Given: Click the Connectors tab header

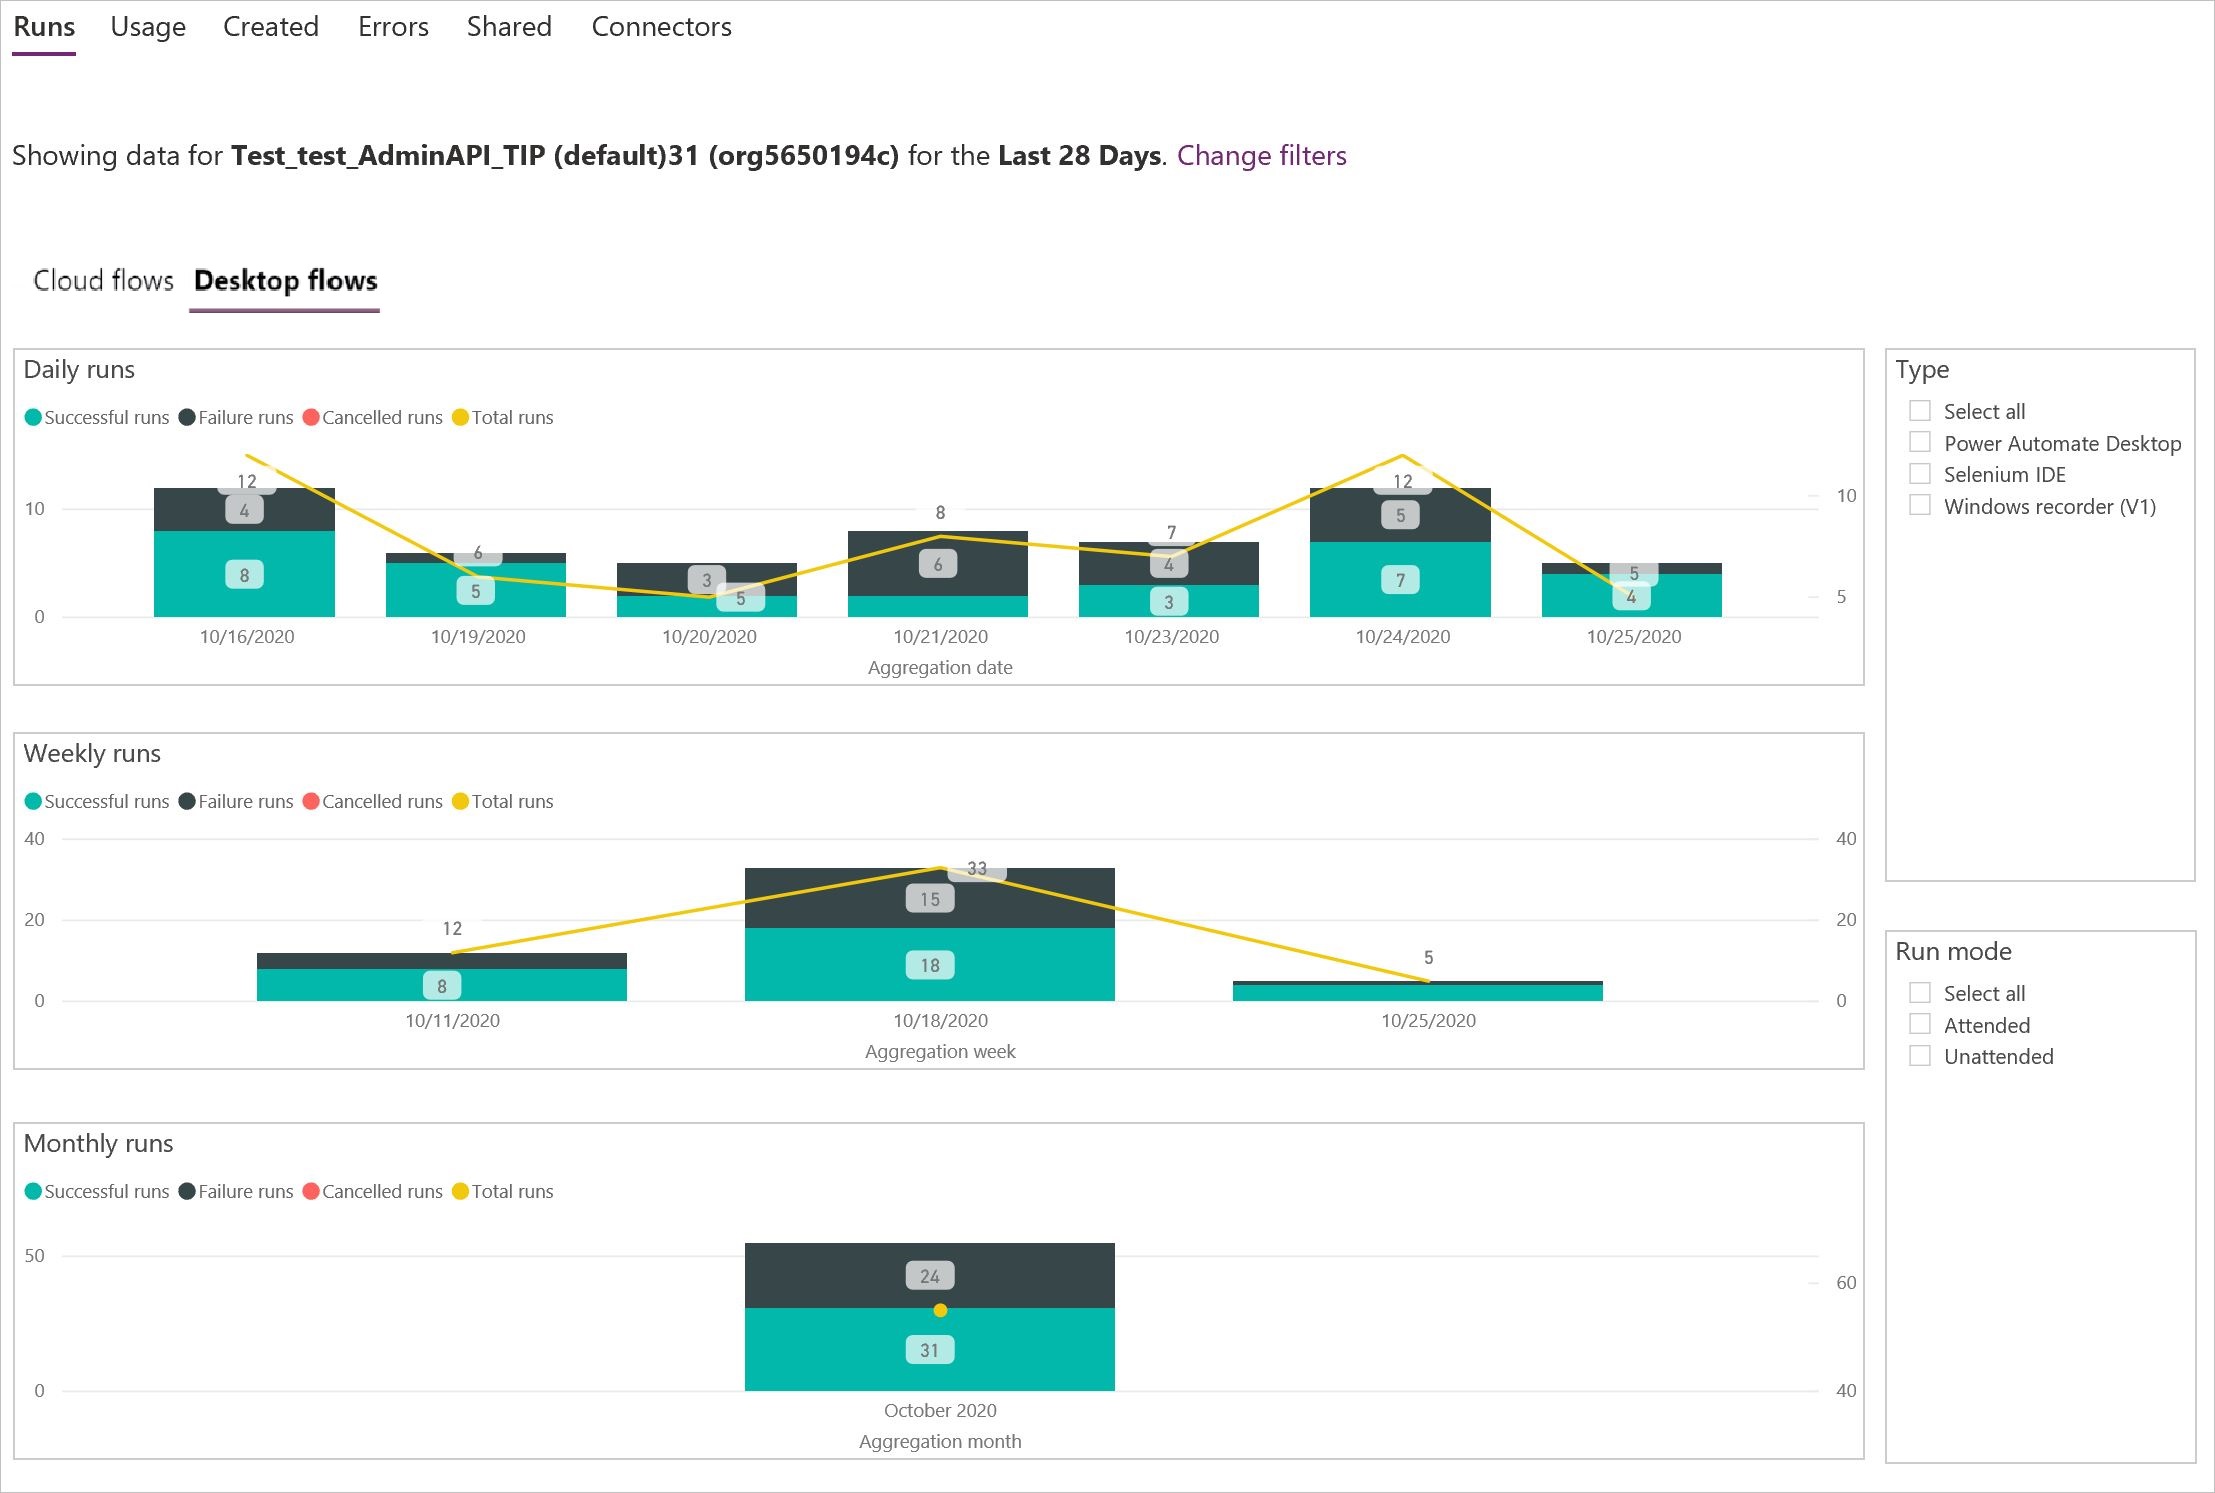Looking at the screenshot, I should 660,27.
